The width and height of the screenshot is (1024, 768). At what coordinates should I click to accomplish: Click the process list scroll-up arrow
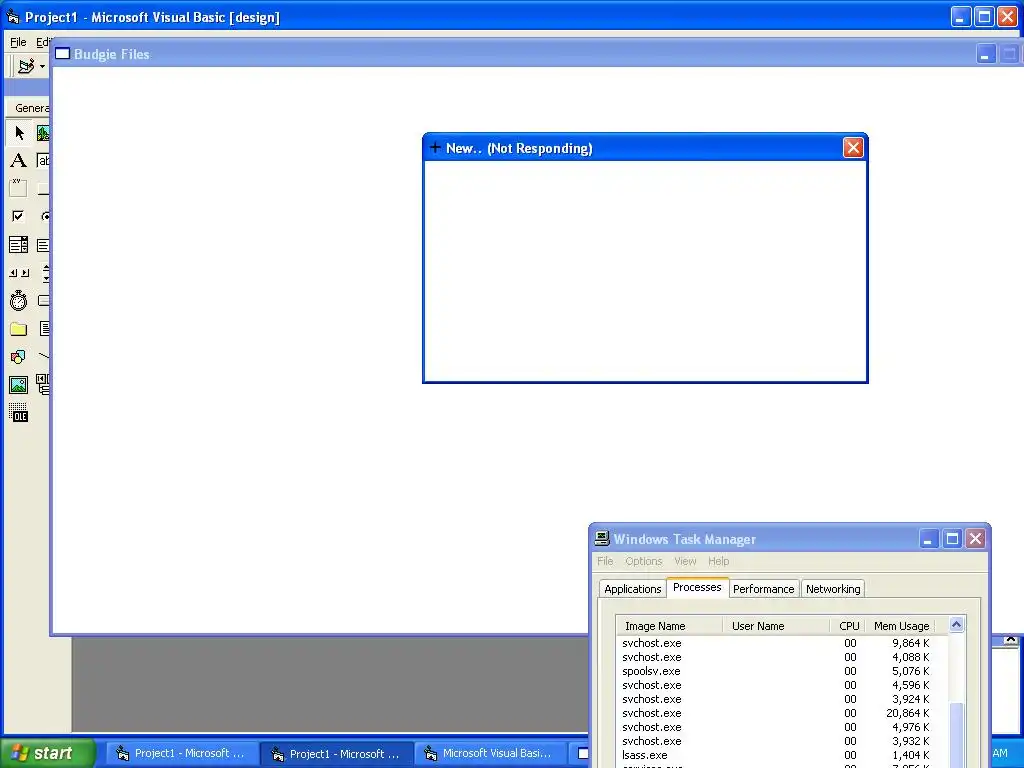956,625
